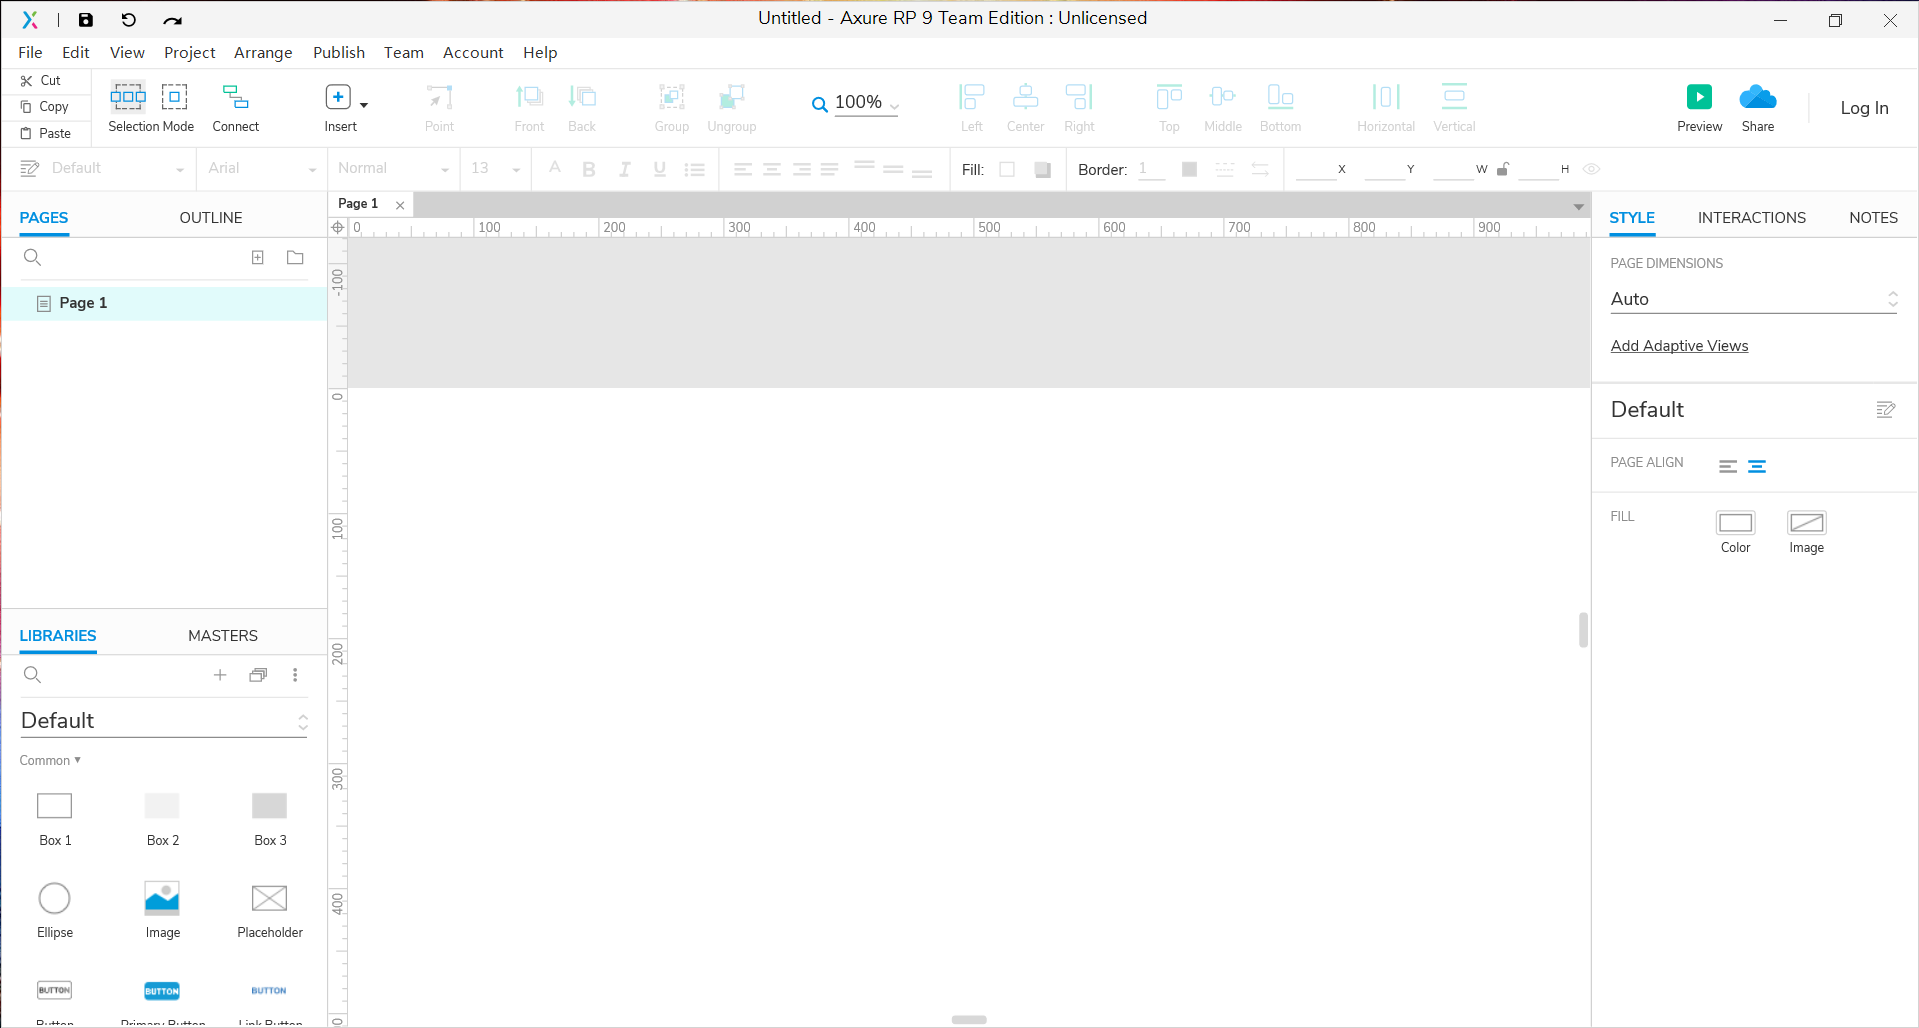
Task: Add a library with plus icon
Action: point(220,675)
